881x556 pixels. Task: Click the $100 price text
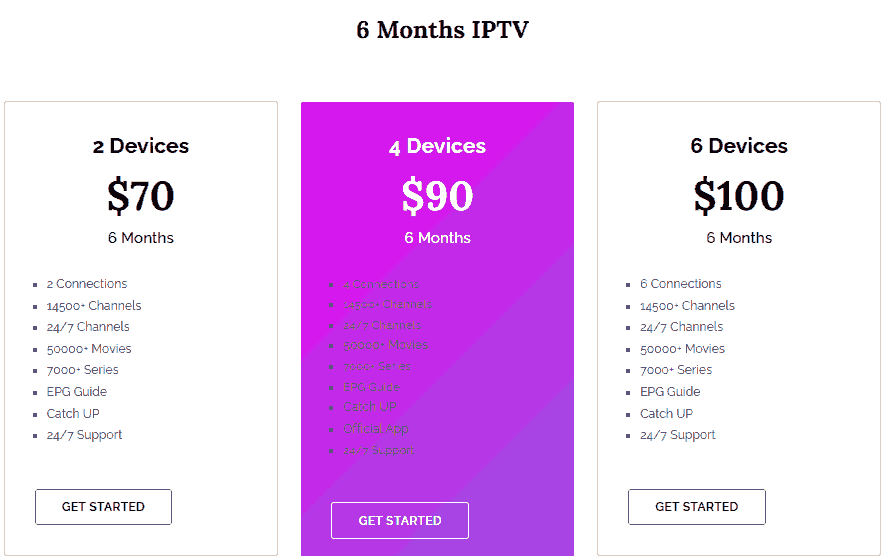click(739, 196)
